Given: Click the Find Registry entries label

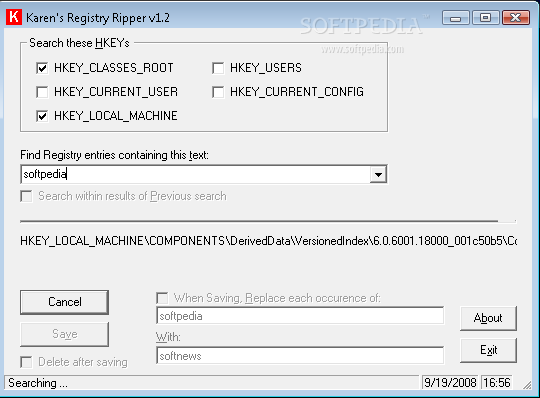Looking at the screenshot, I should pyautogui.click(x=114, y=155).
